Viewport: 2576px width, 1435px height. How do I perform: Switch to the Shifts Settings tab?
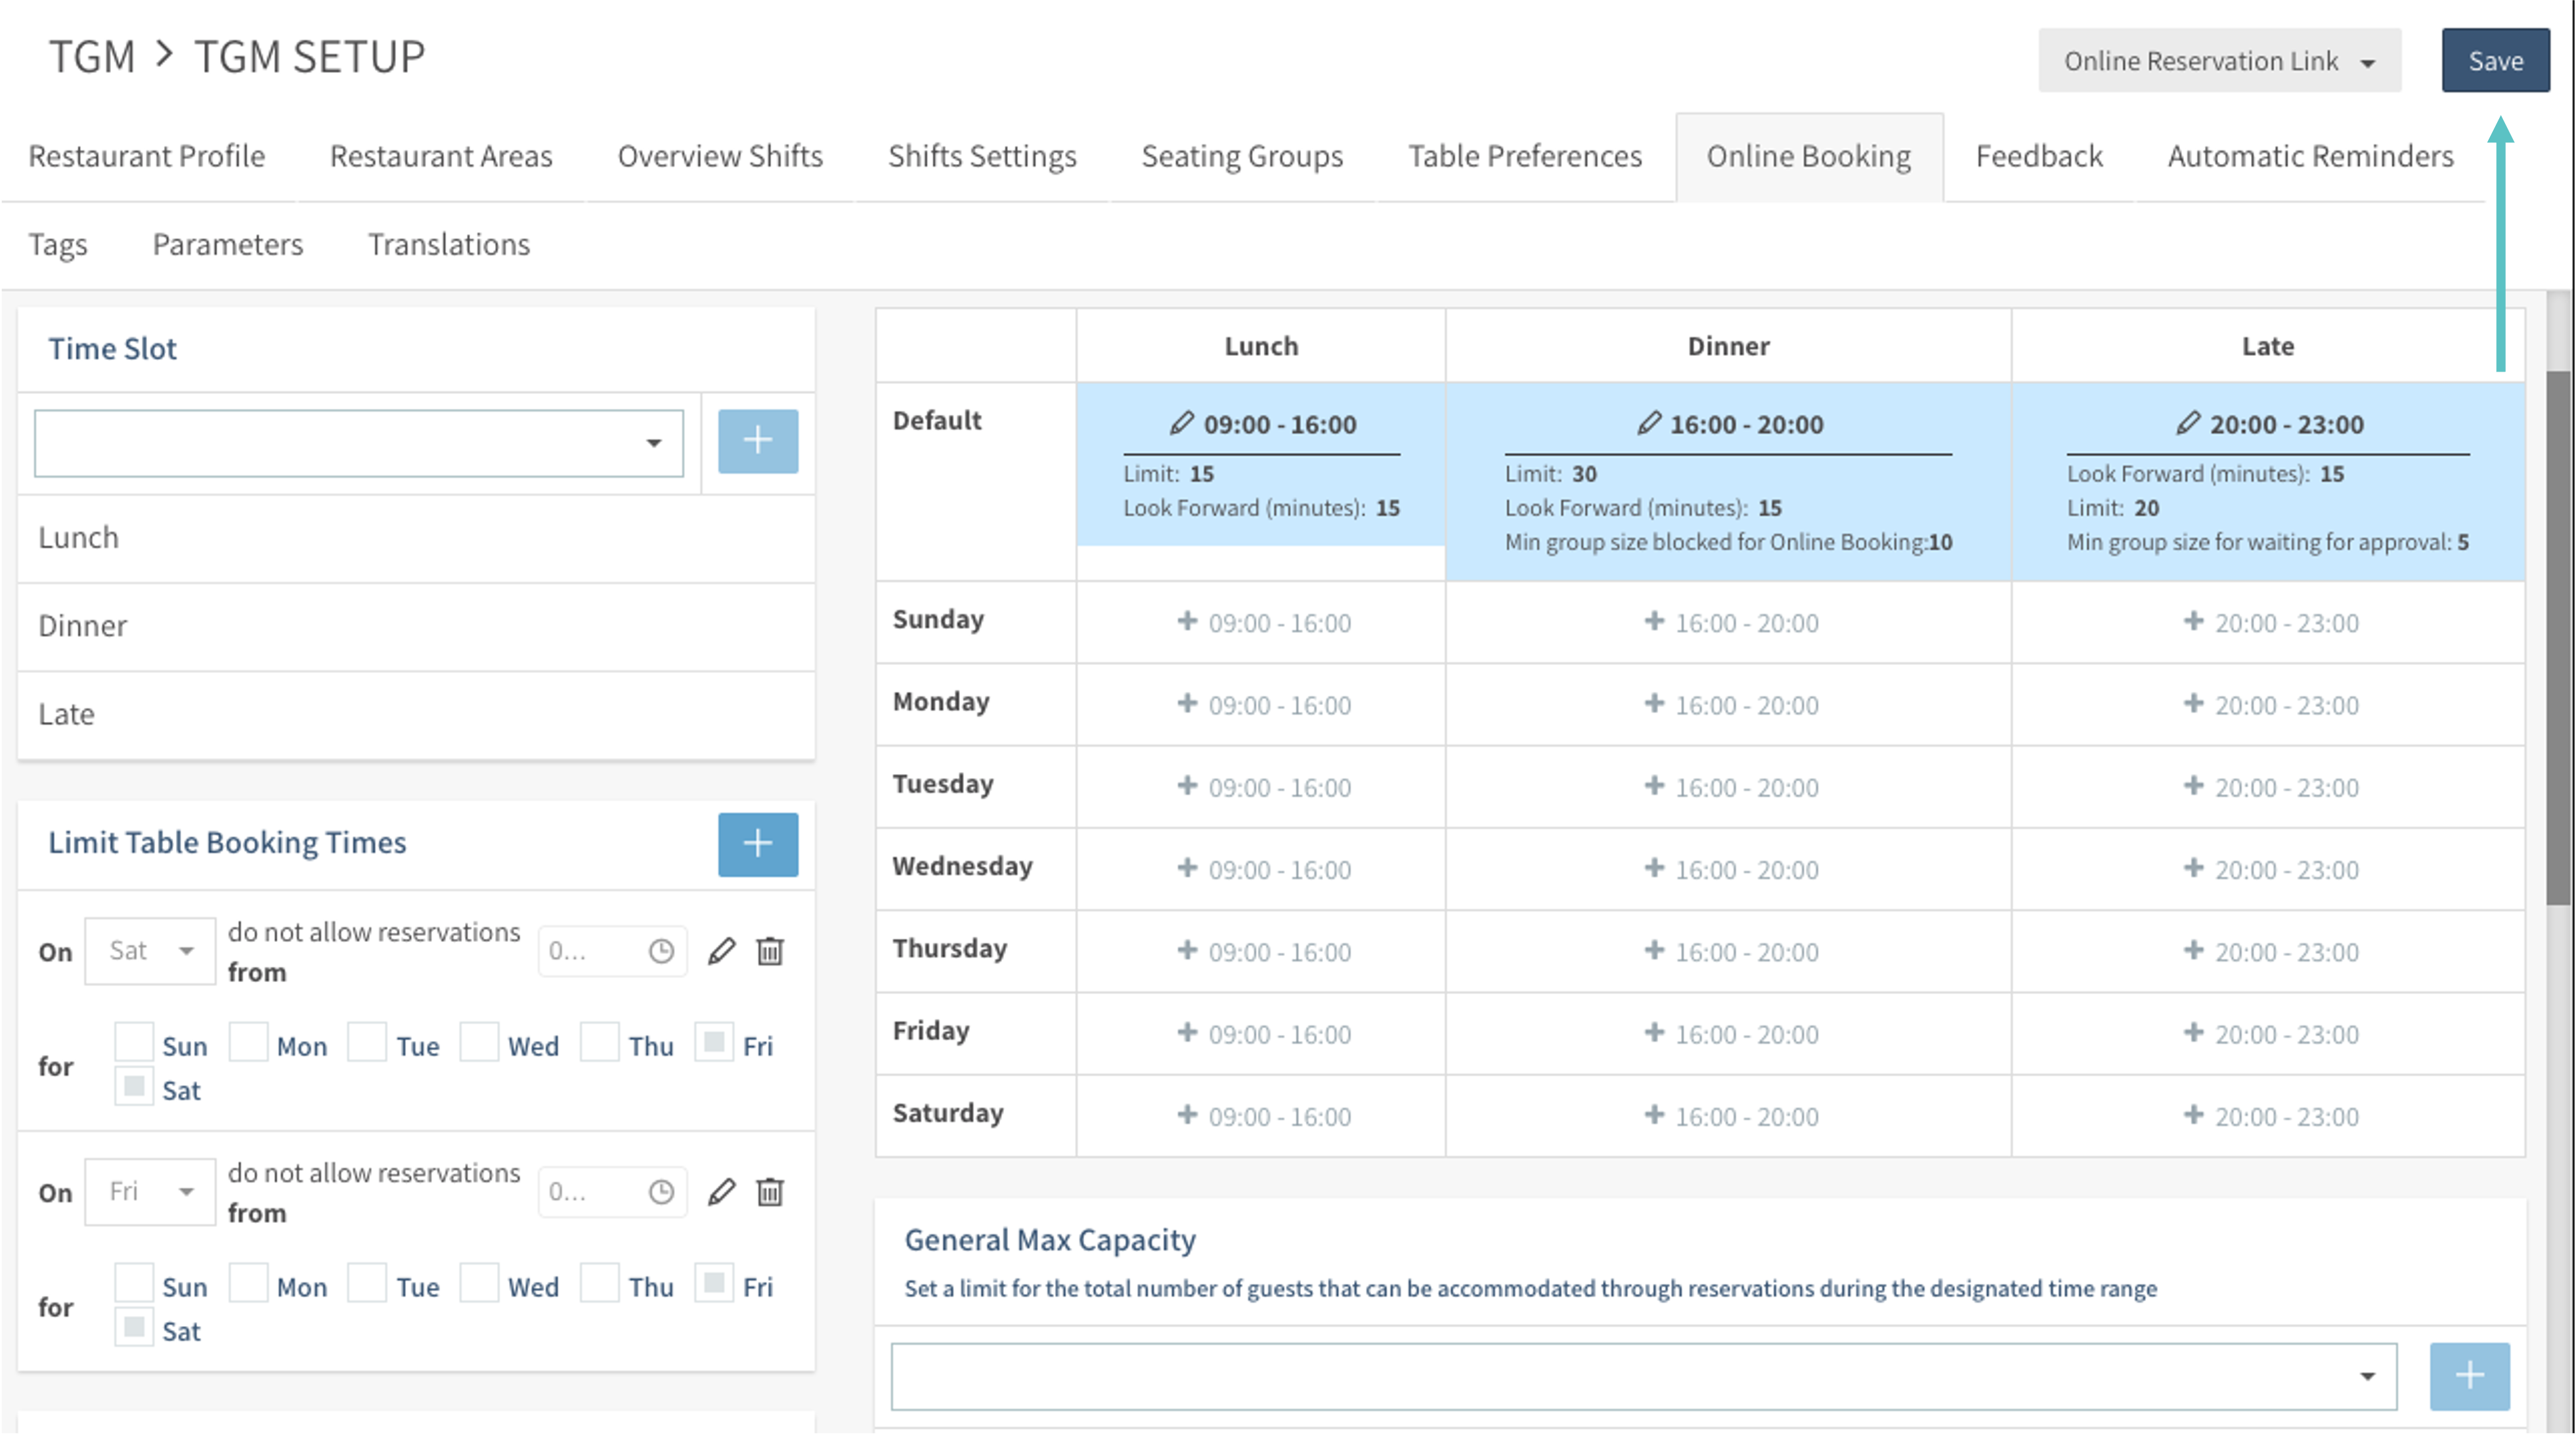click(981, 156)
